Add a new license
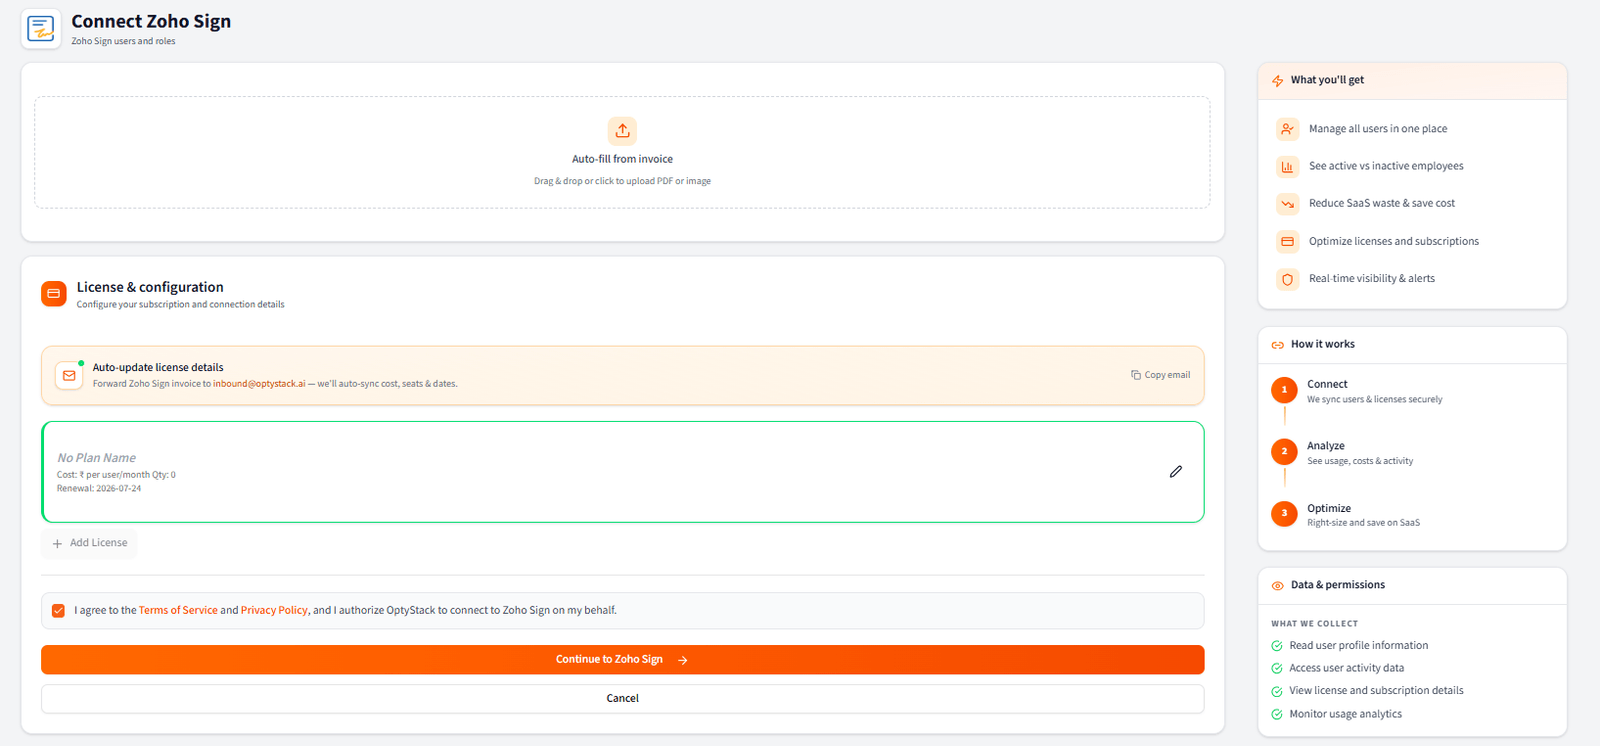Viewport: 1600px width, 746px height. point(90,543)
